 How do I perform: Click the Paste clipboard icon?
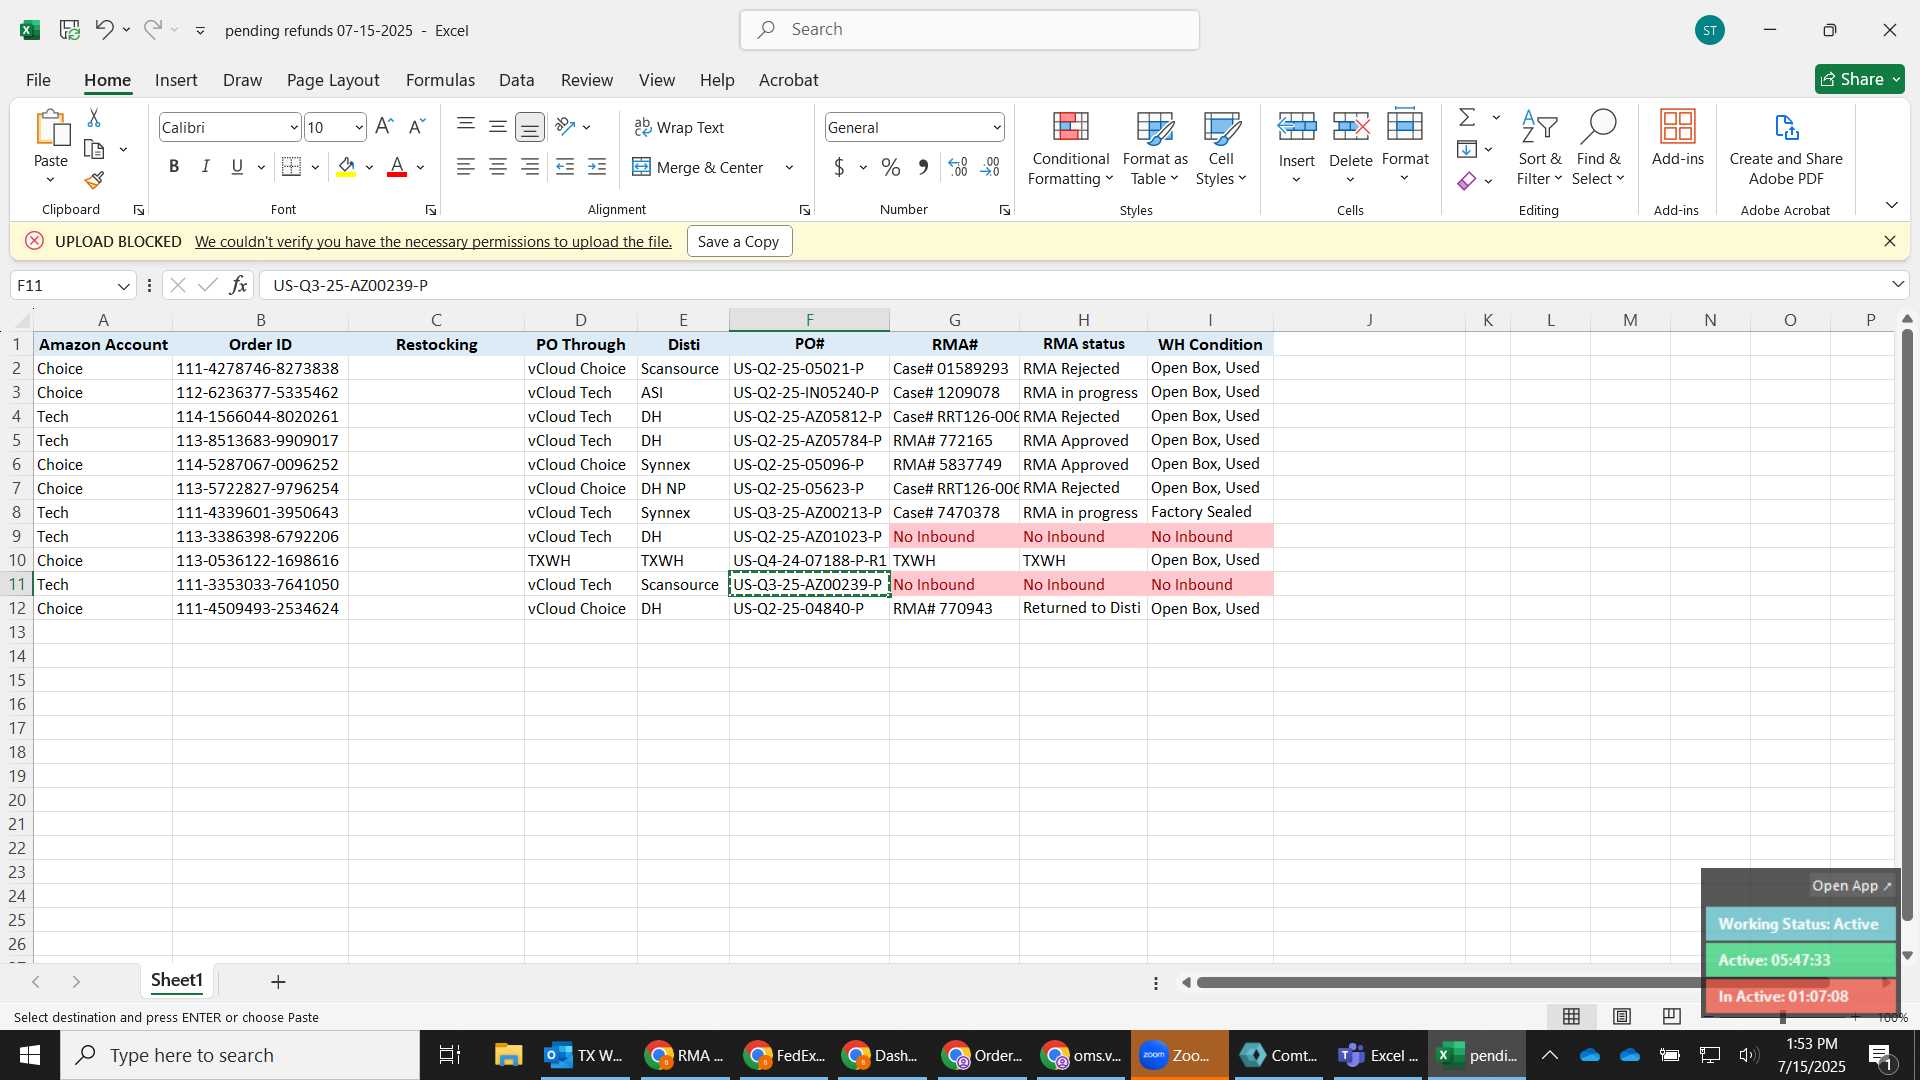click(50, 130)
